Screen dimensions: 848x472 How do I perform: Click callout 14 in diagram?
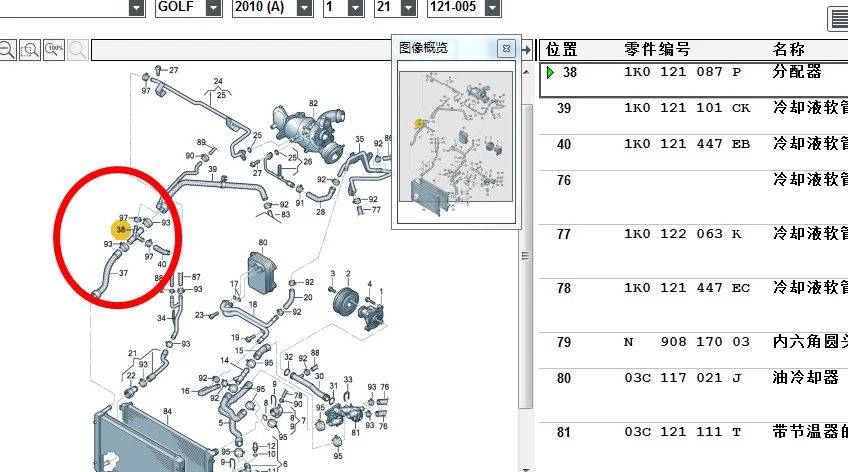[x=224, y=360]
